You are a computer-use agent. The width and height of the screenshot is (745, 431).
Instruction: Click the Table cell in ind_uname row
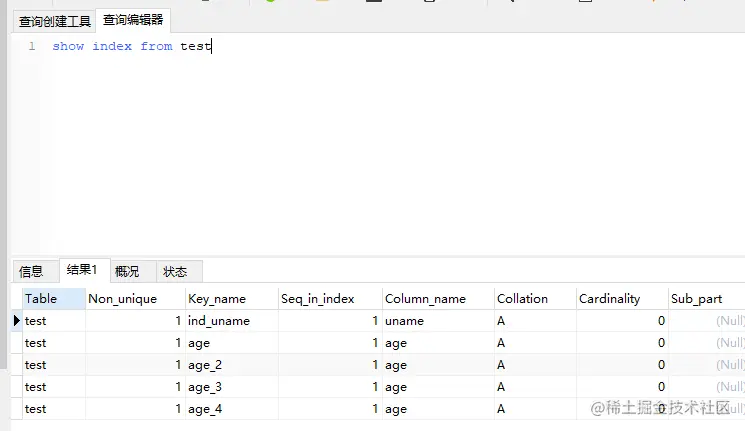click(54, 321)
